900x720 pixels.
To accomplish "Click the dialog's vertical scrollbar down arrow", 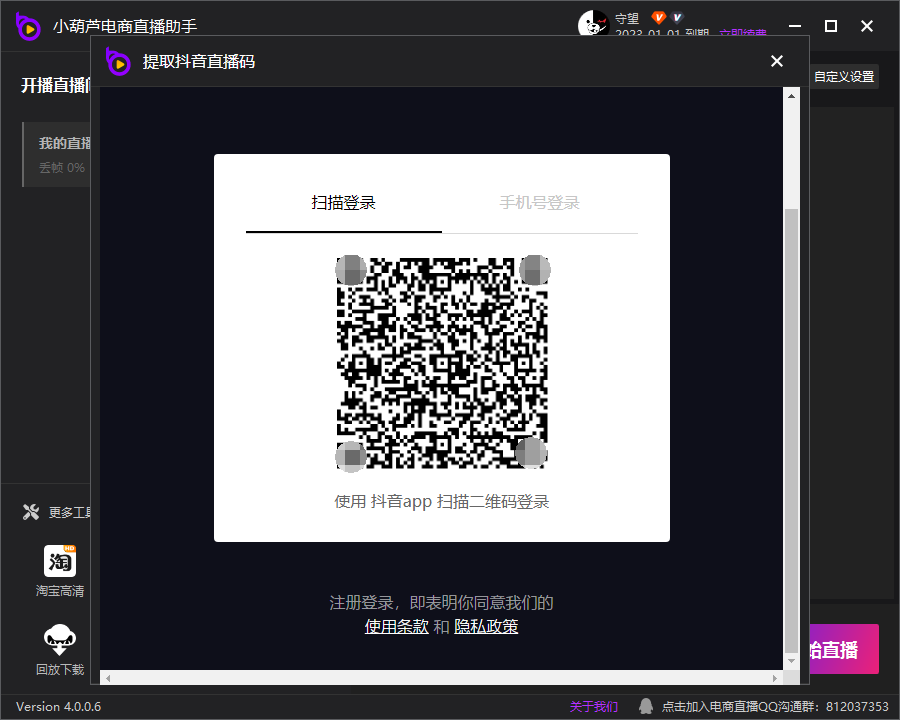I will click(x=791, y=661).
